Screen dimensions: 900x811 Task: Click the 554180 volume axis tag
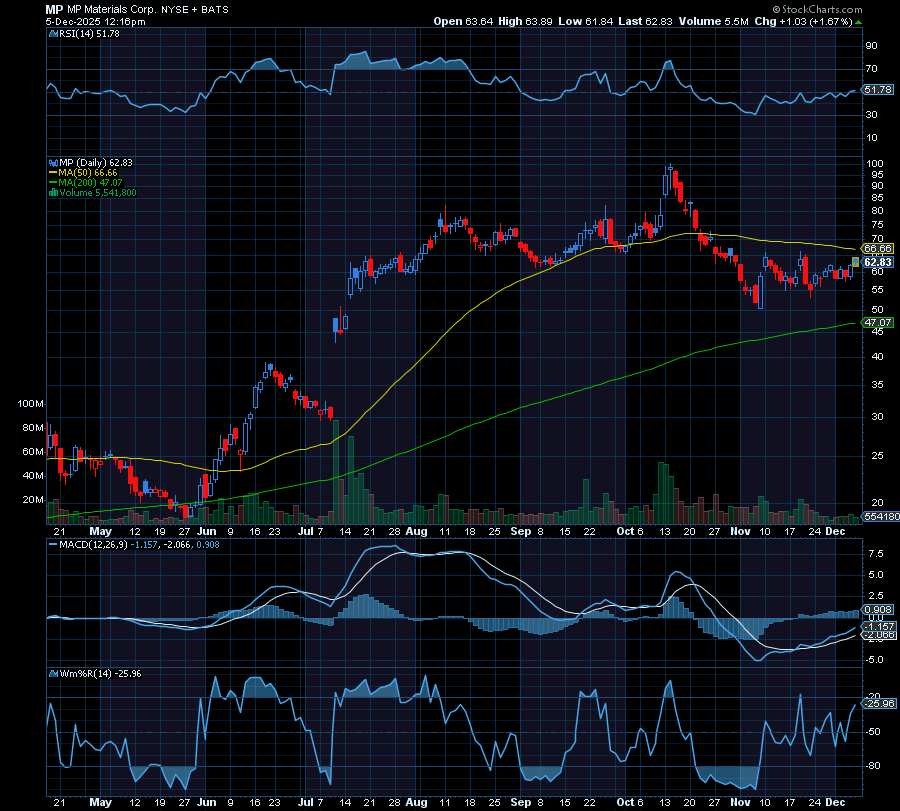pyautogui.click(x=880, y=516)
